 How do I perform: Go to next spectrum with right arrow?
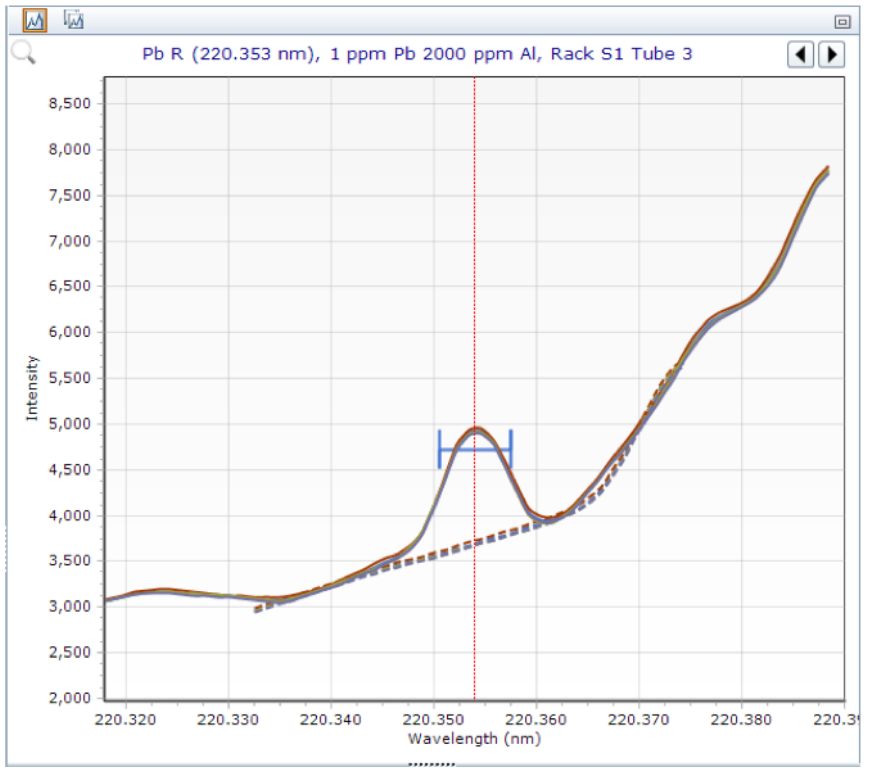click(832, 54)
